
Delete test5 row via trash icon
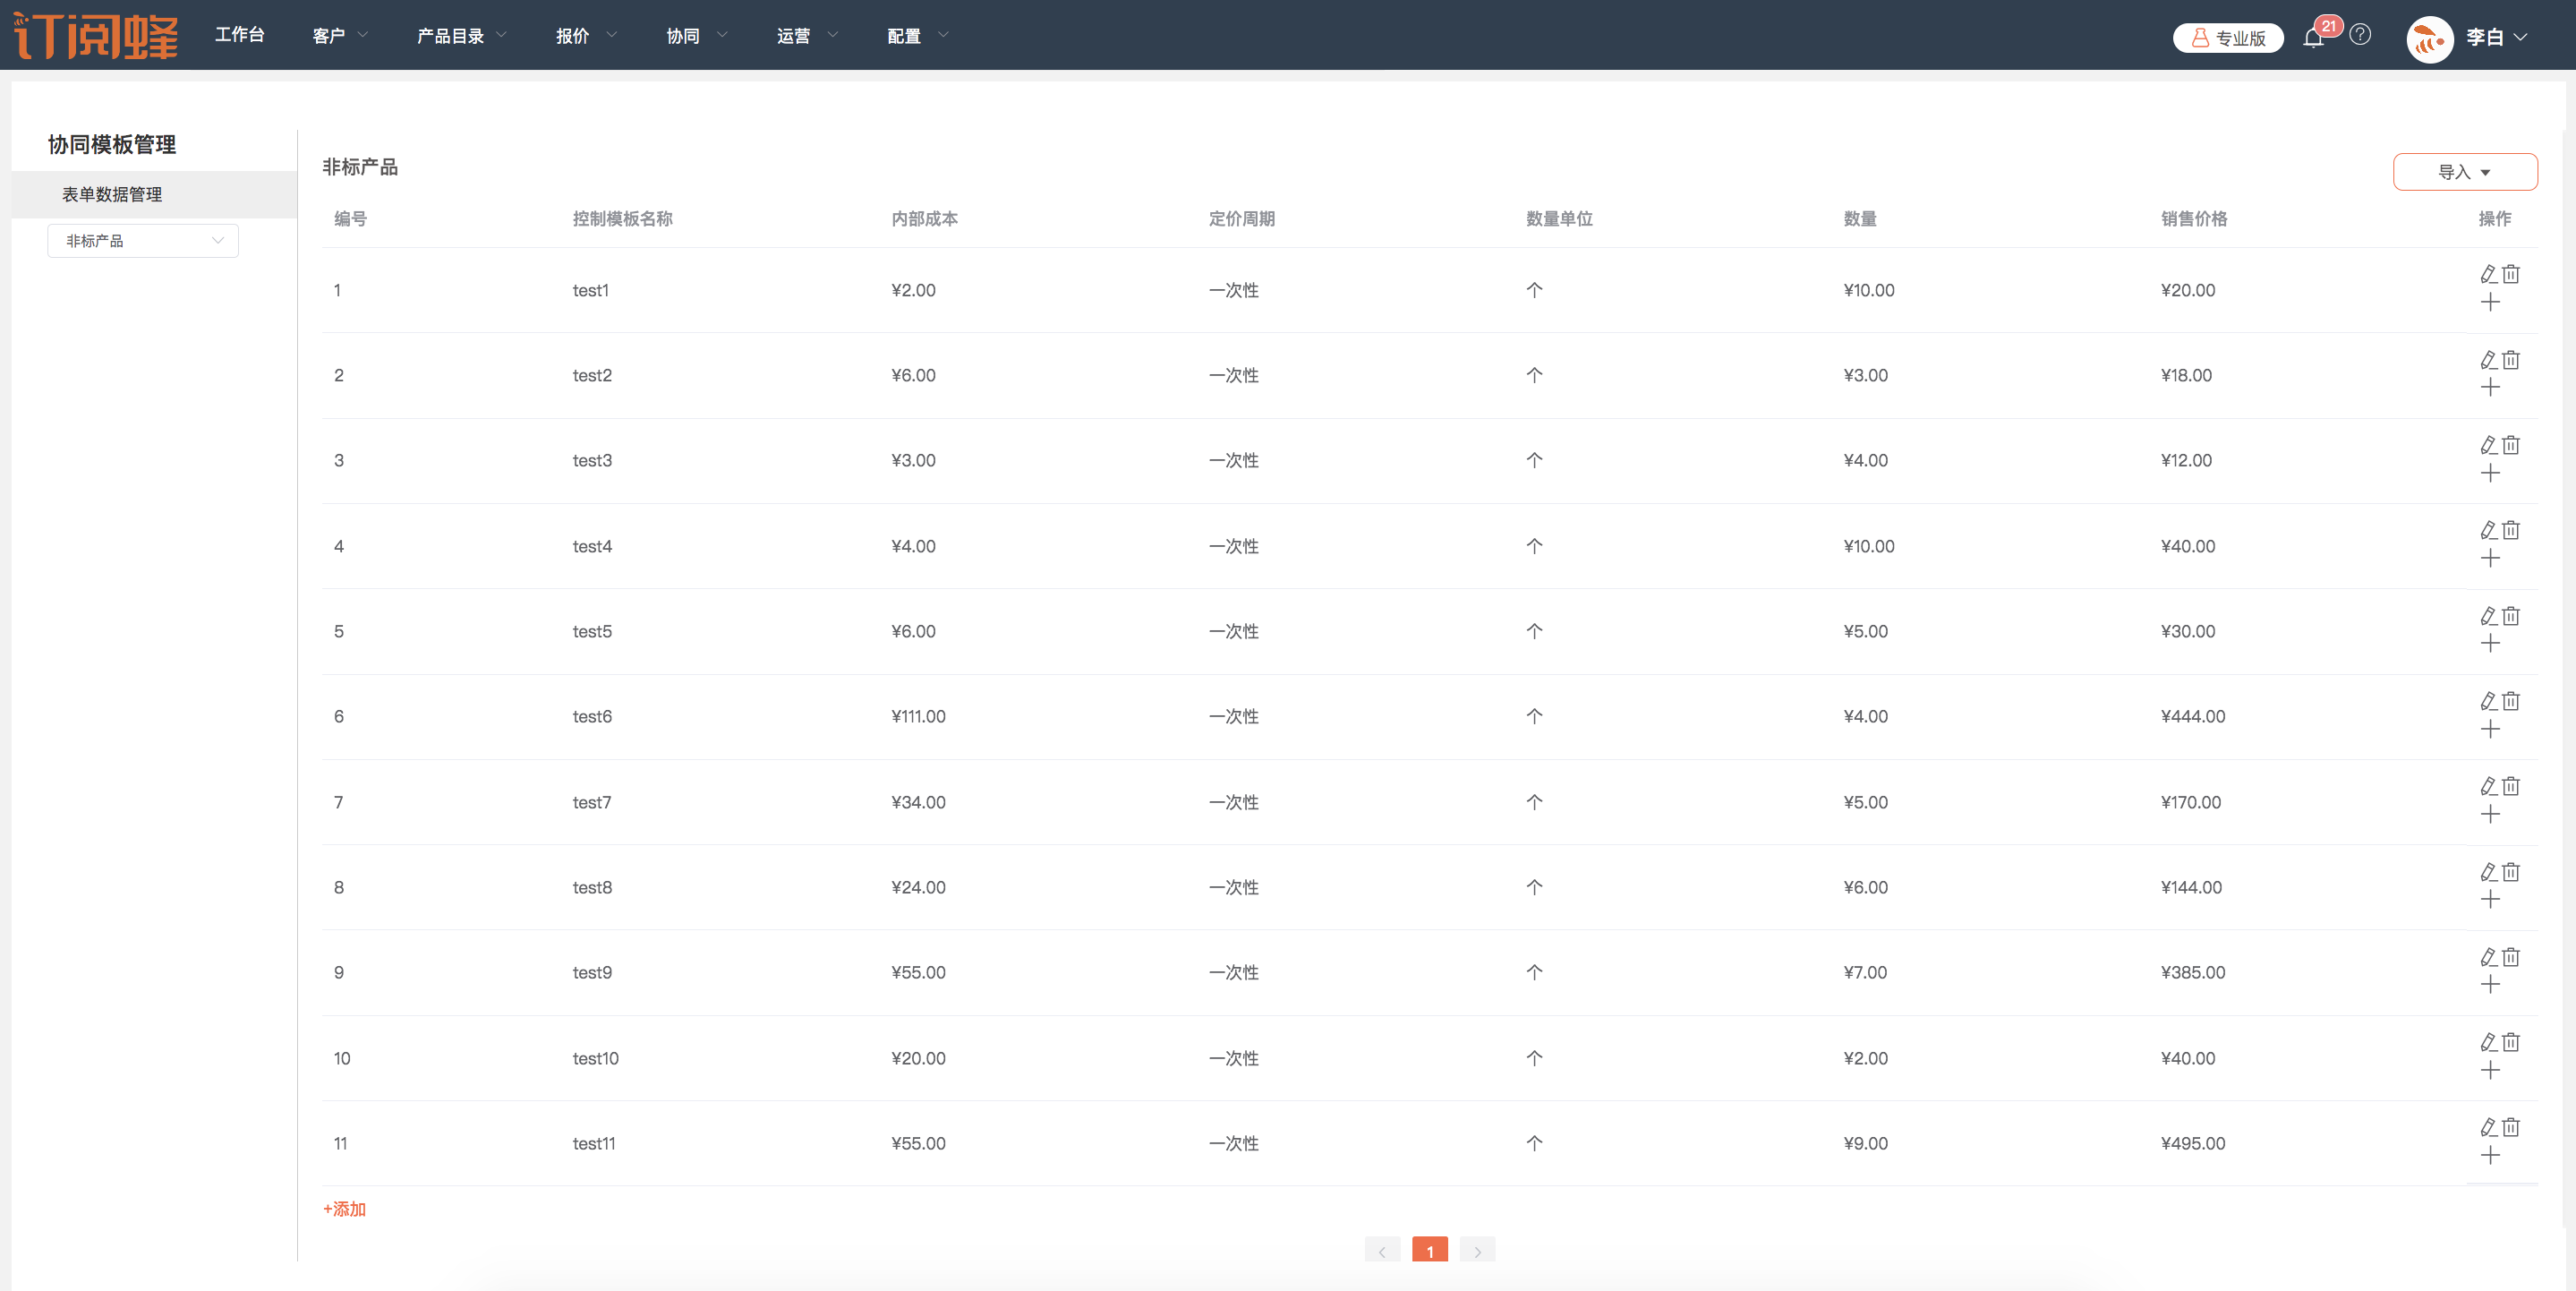click(x=2511, y=616)
